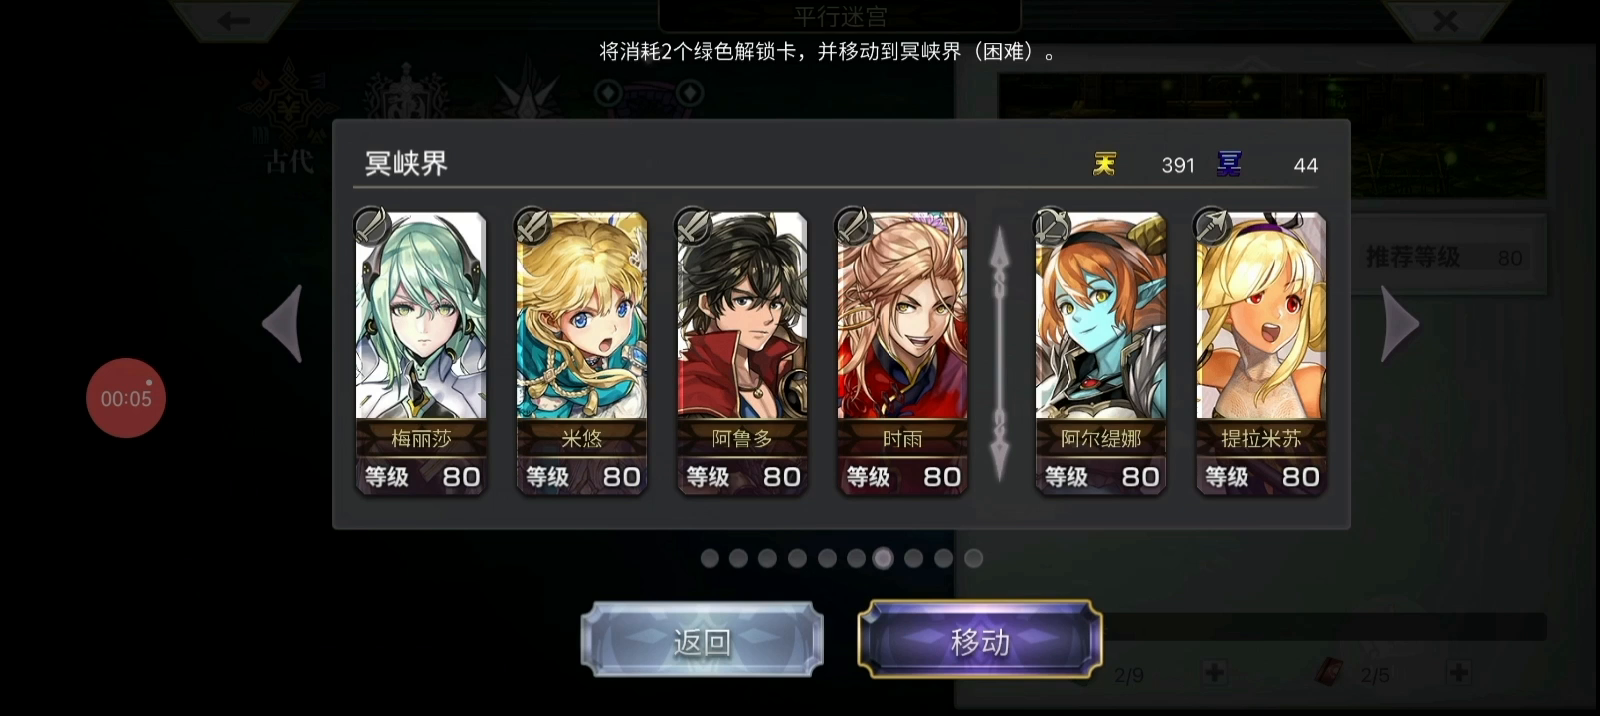
Task: Click the blue 冥 shadow points icon
Action: coord(1229,164)
